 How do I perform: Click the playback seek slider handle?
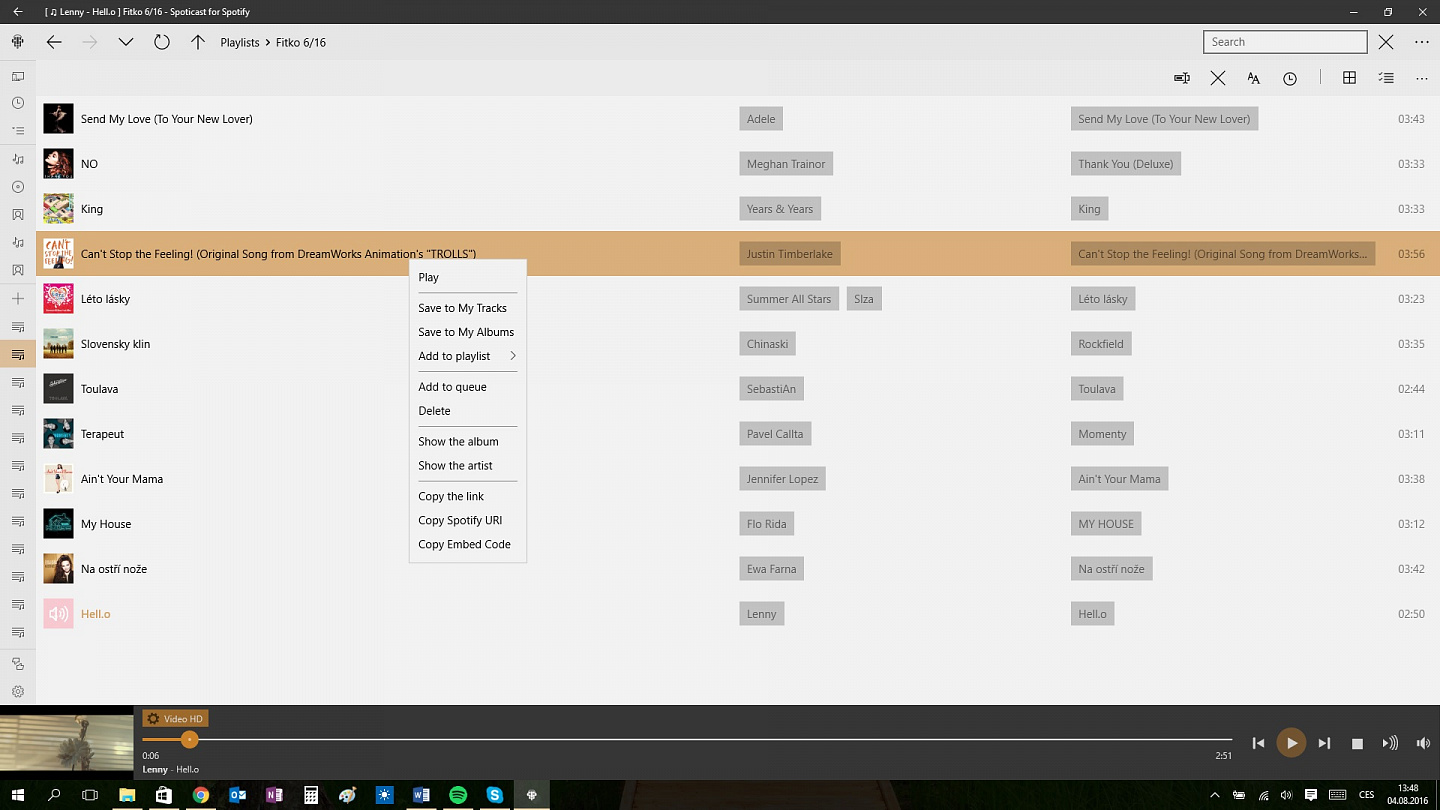(189, 740)
